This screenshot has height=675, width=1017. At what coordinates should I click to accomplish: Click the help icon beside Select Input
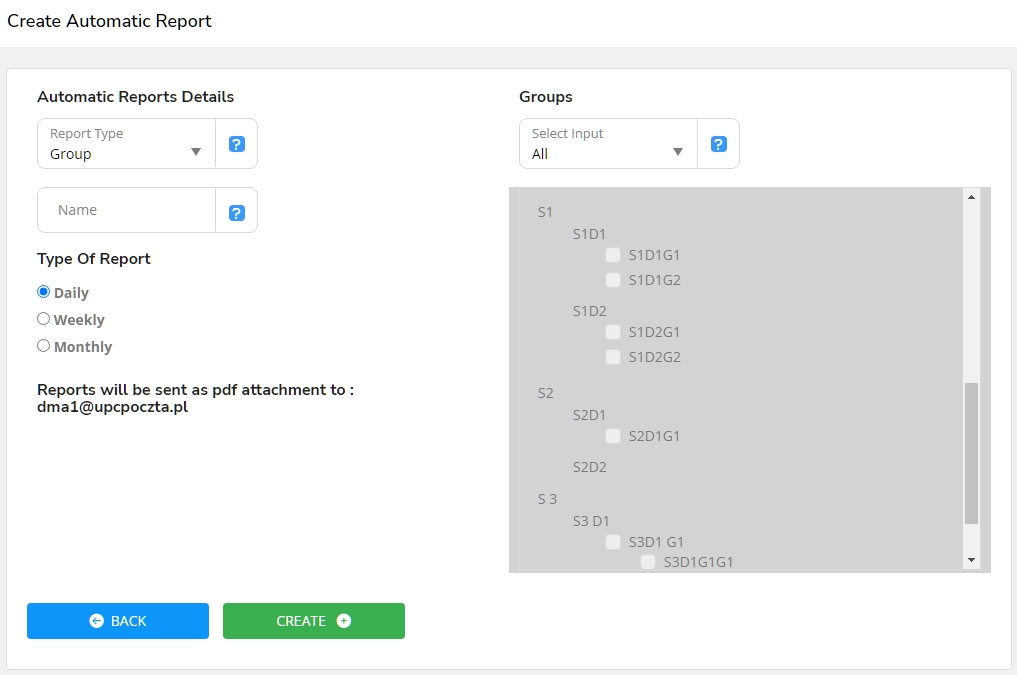(x=719, y=144)
